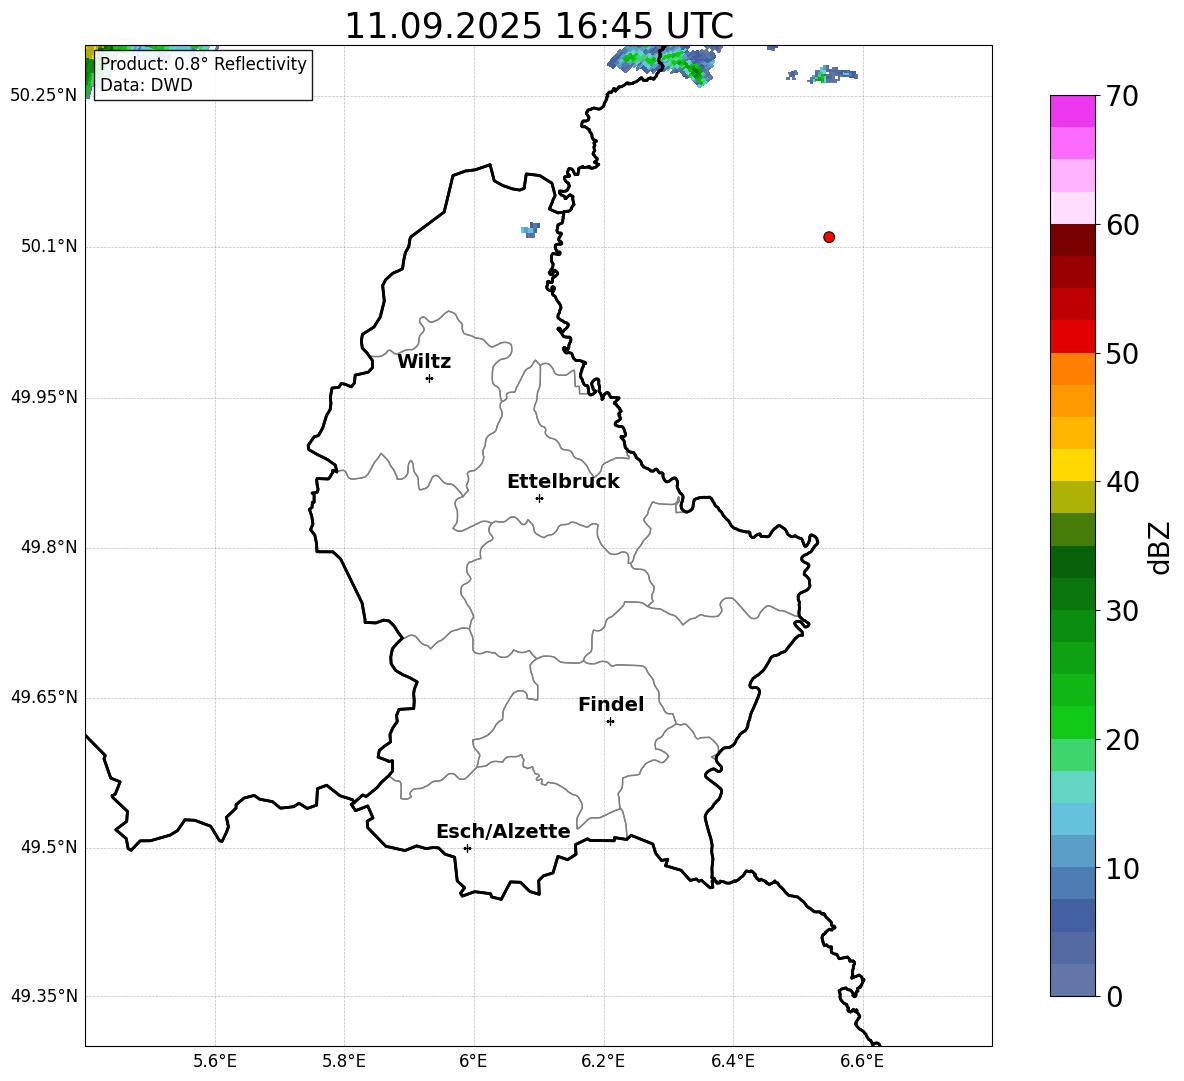Screen dimensions: 1184x1081
Task: Click the small blue radar echo in northern Luxembourg
Action: click(x=530, y=230)
